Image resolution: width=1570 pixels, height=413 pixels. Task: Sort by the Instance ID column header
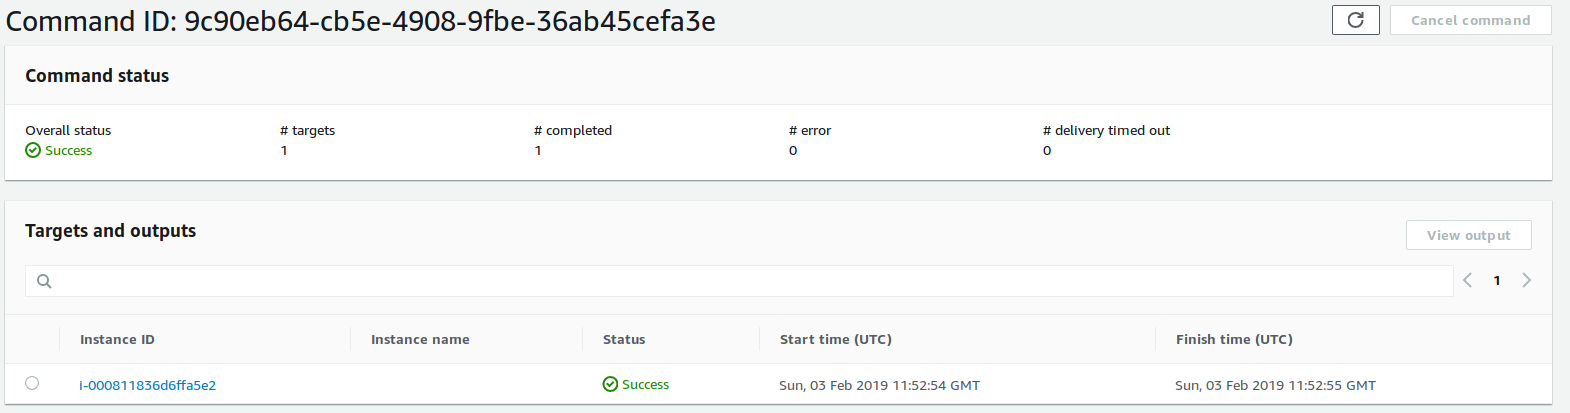117,340
